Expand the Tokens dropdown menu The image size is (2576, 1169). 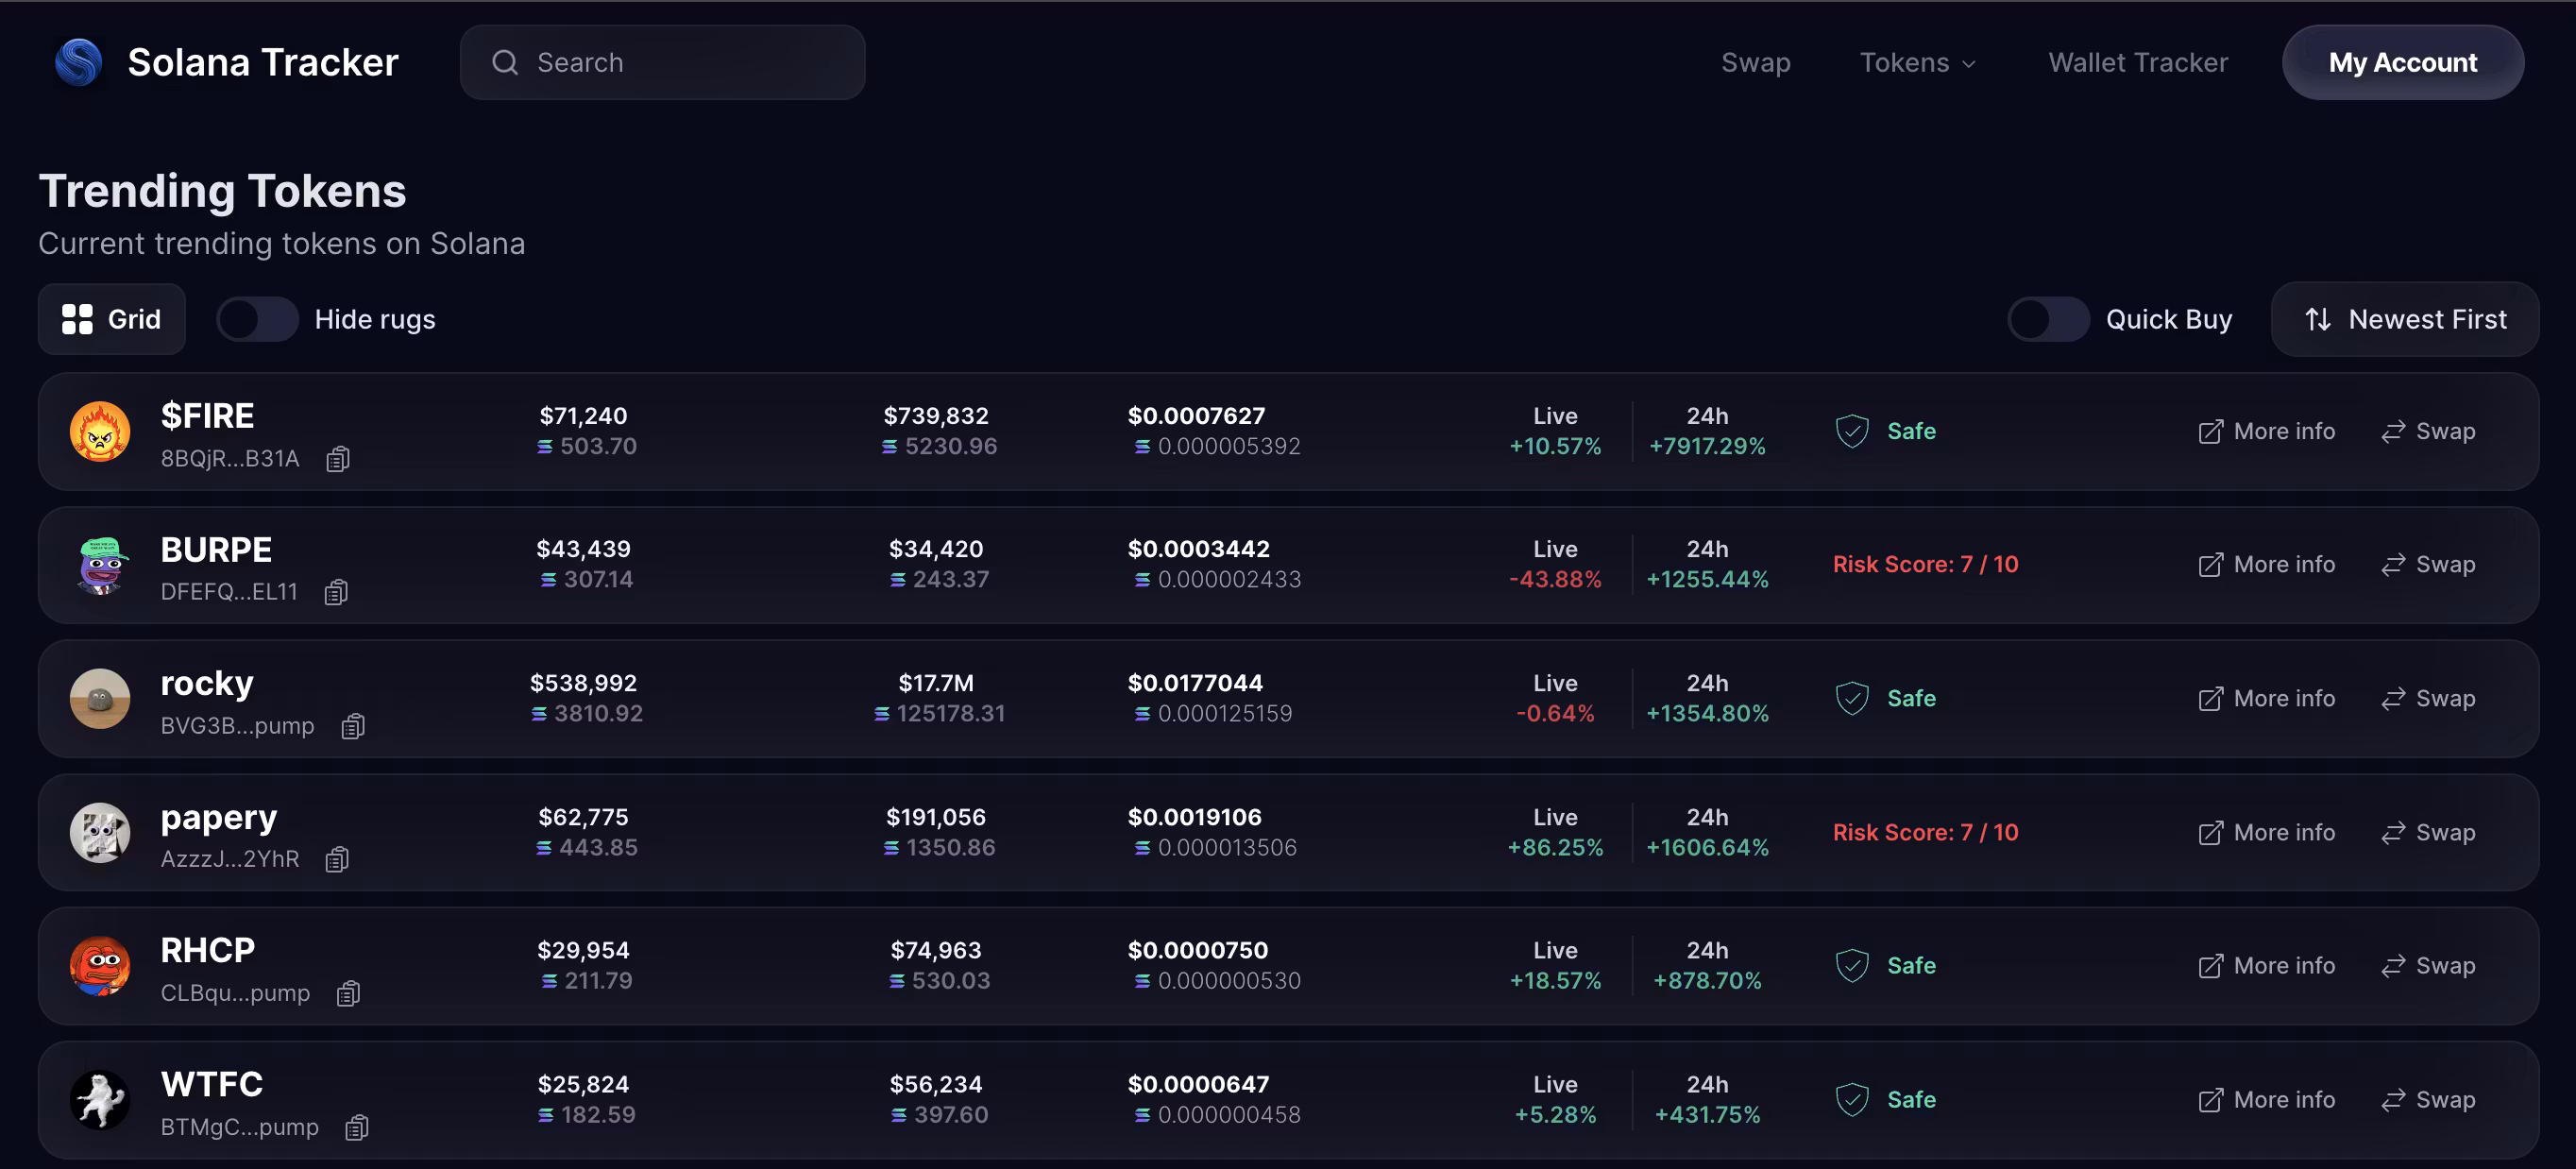click(x=1917, y=62)
